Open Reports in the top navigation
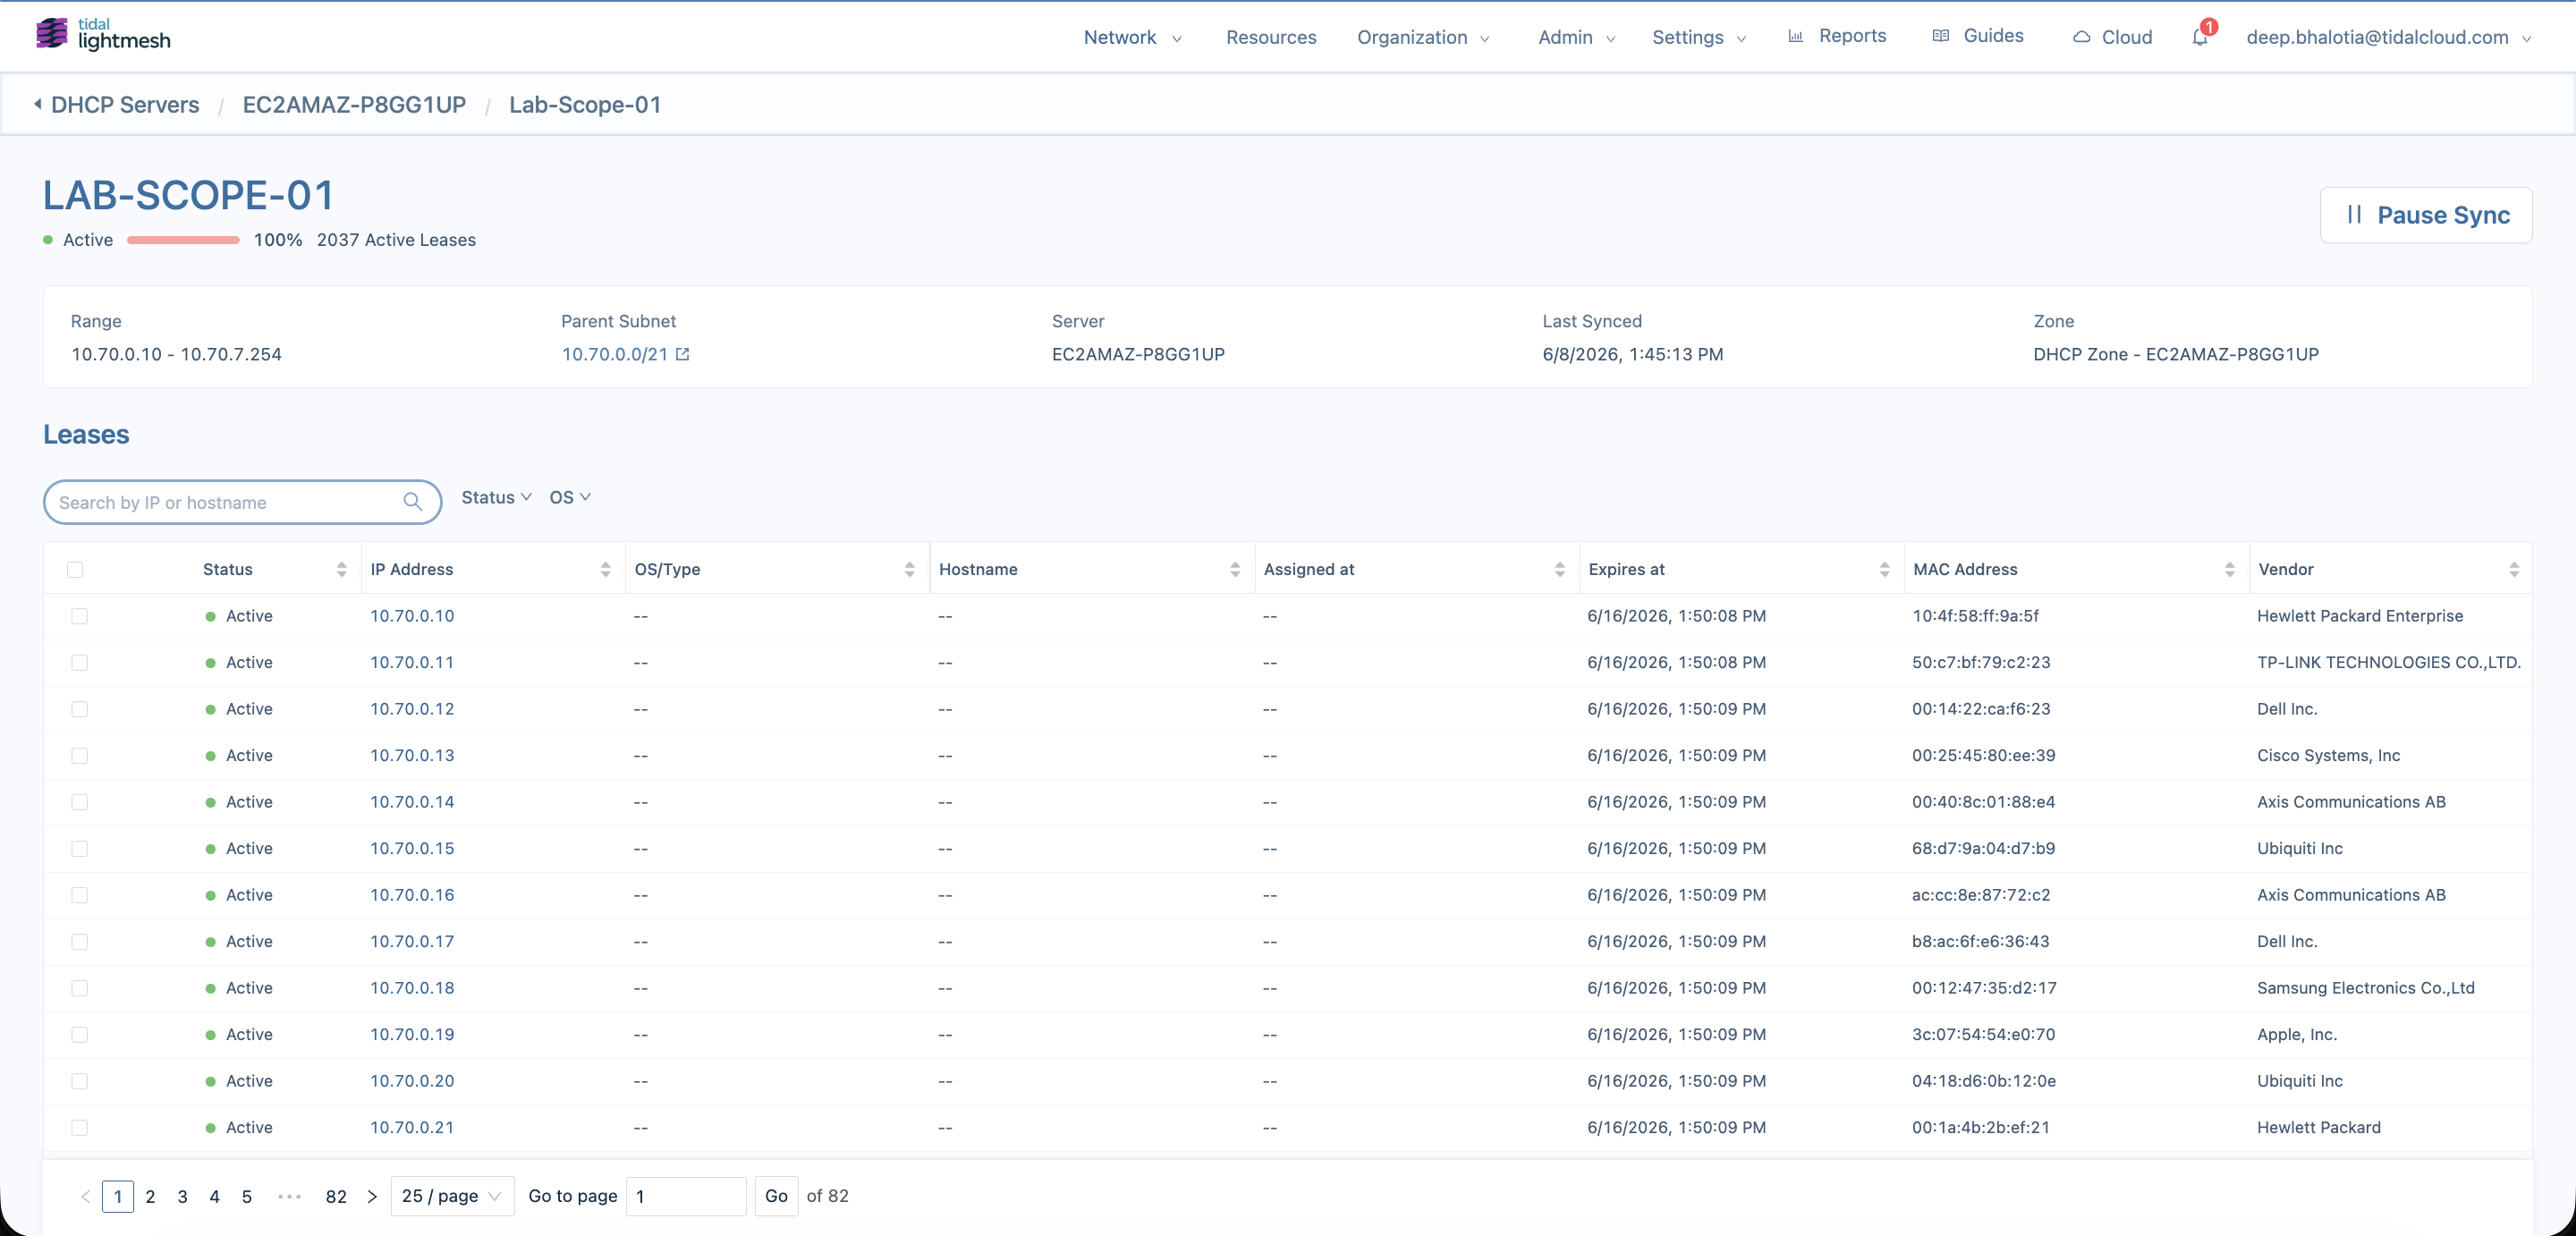The width and height of the screenshot is (2576, 1236). [x=1852, y=36]
